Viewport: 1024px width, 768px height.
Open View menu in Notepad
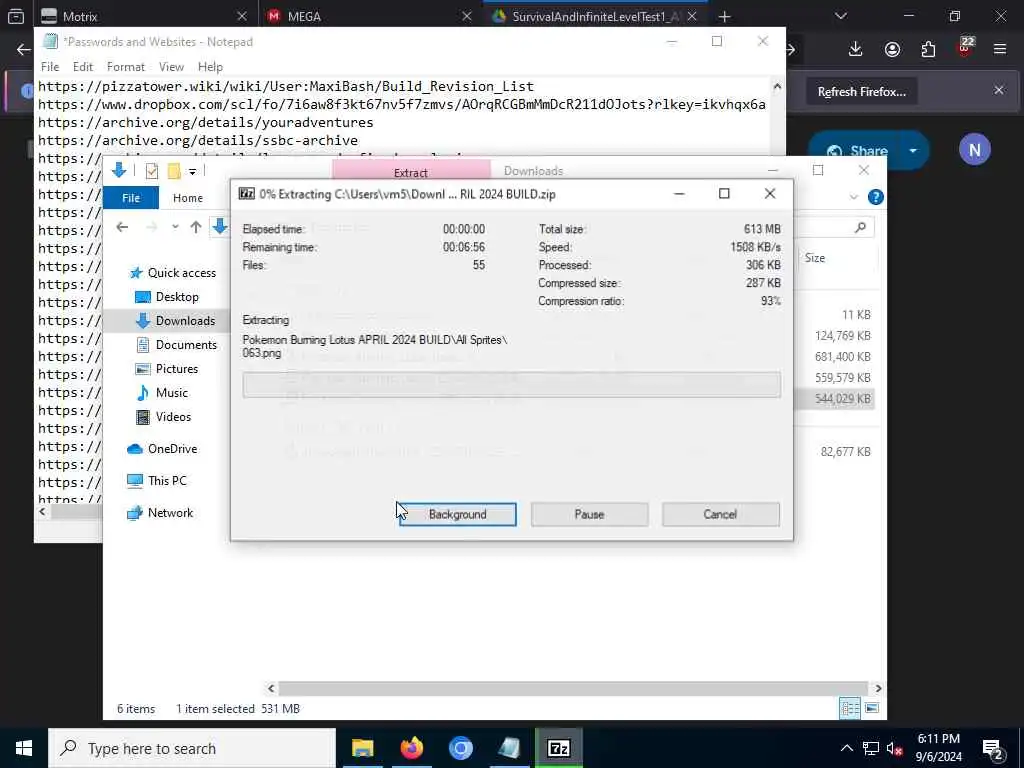[171, 67]
